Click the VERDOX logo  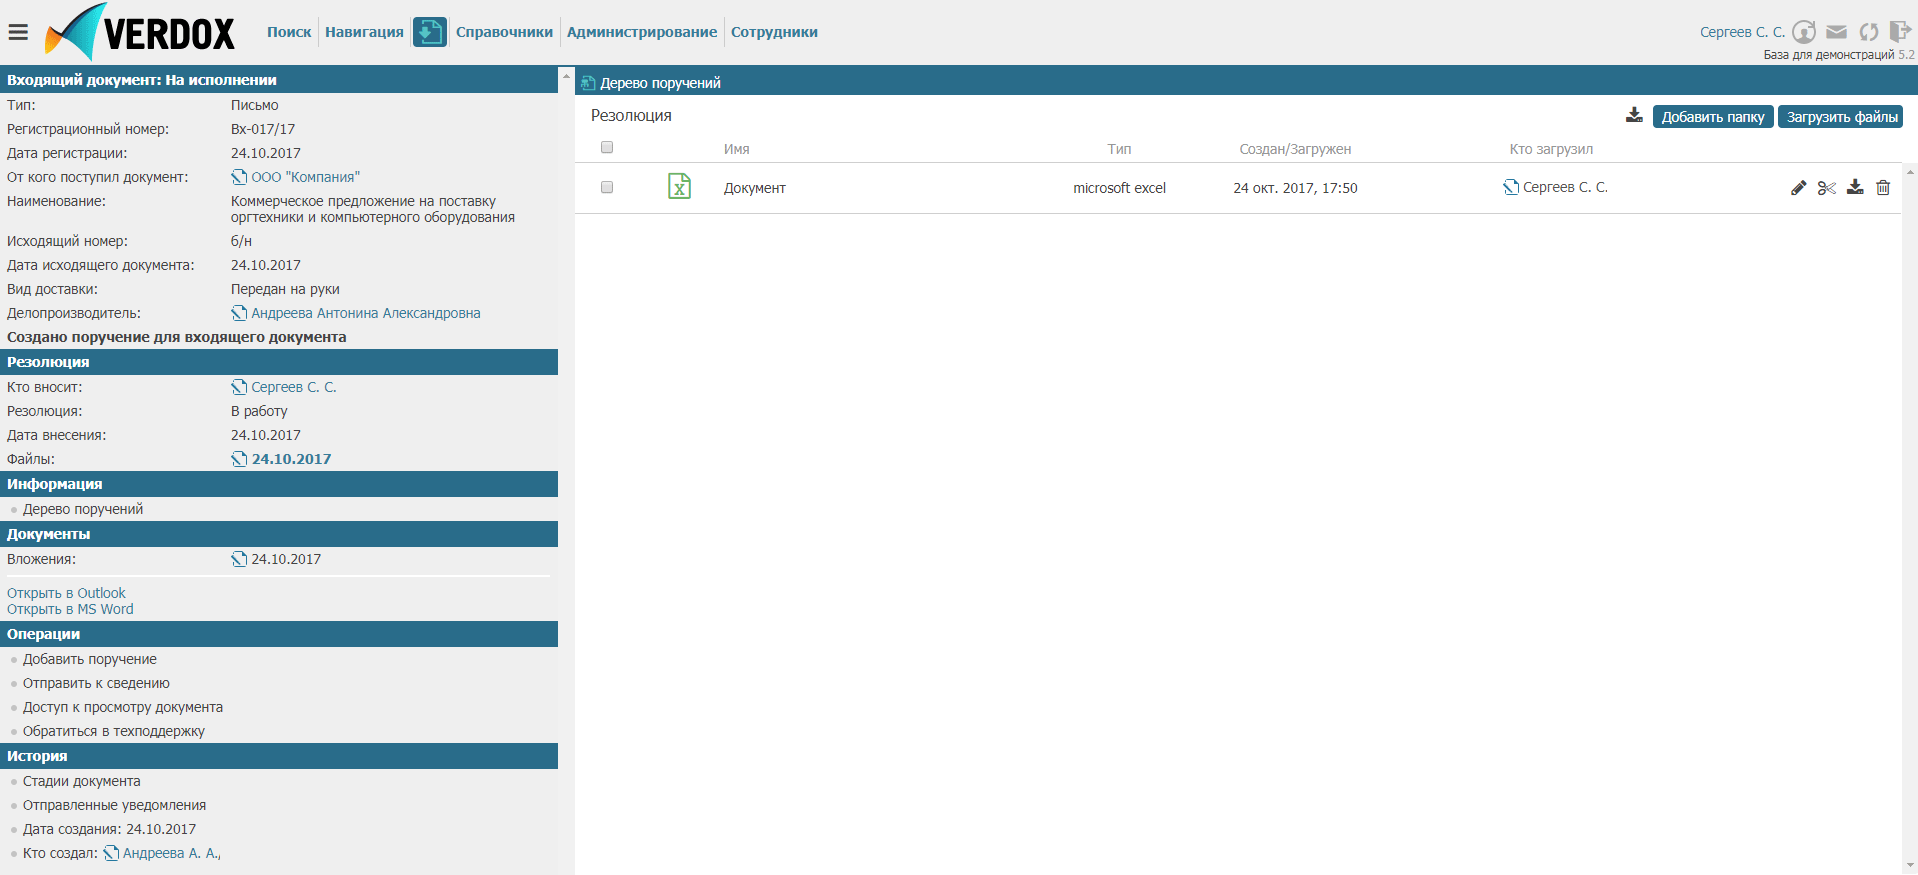(x=140, y=32)
